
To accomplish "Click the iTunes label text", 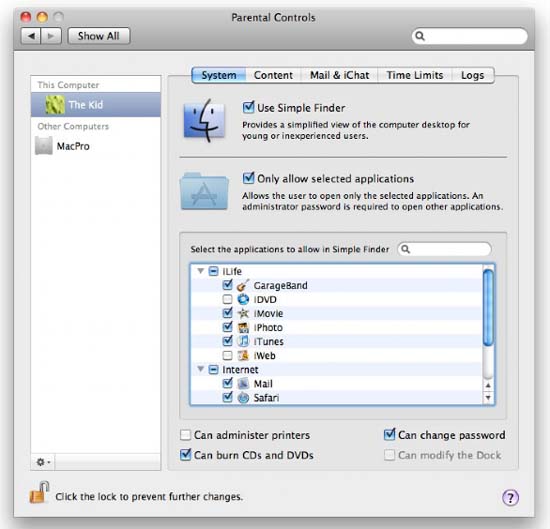I will click(x=269, y=341).
